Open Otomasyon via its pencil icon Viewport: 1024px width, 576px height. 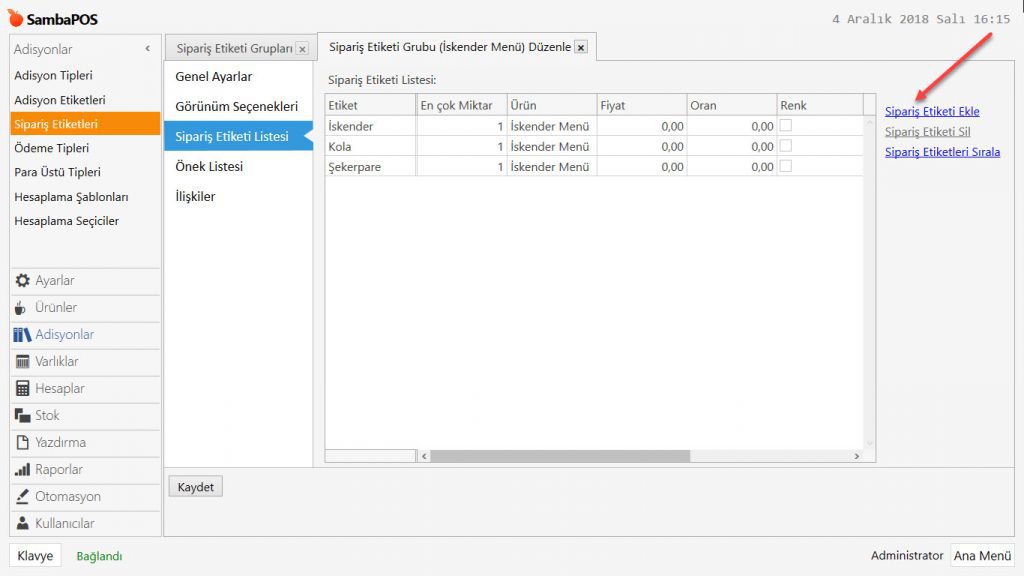tap(22, 497)
